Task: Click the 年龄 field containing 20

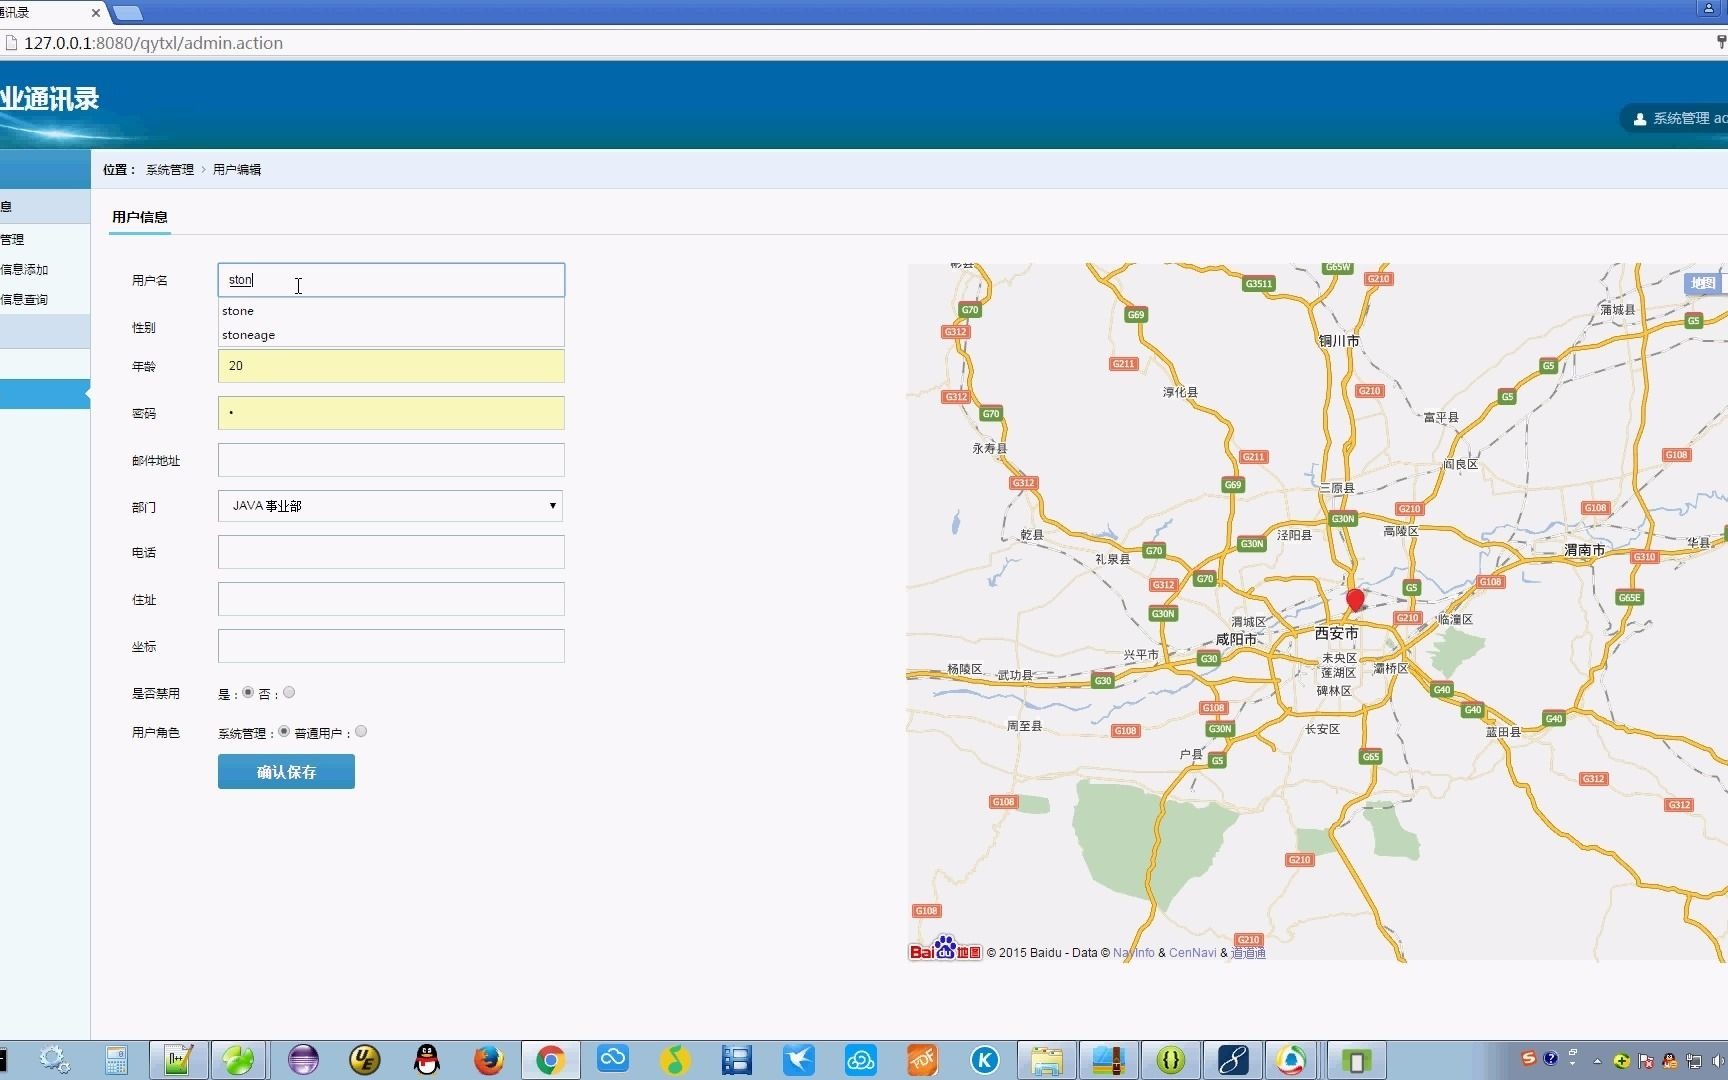Action: pos(391,366)
